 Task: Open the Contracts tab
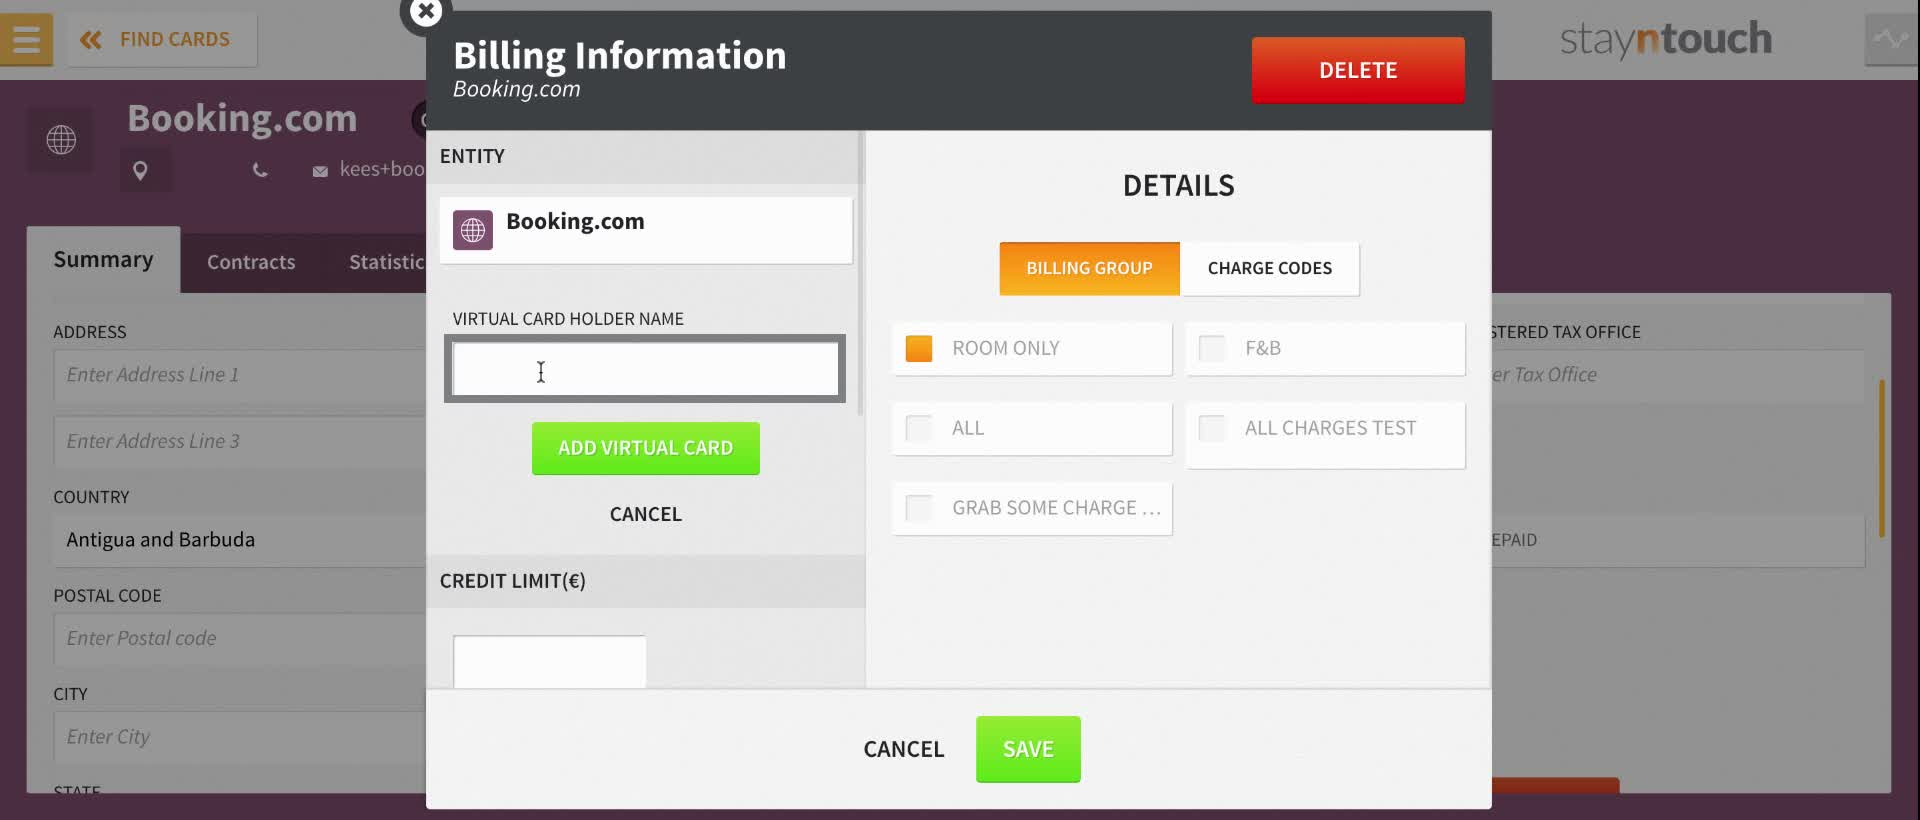[x=251, y=262]
